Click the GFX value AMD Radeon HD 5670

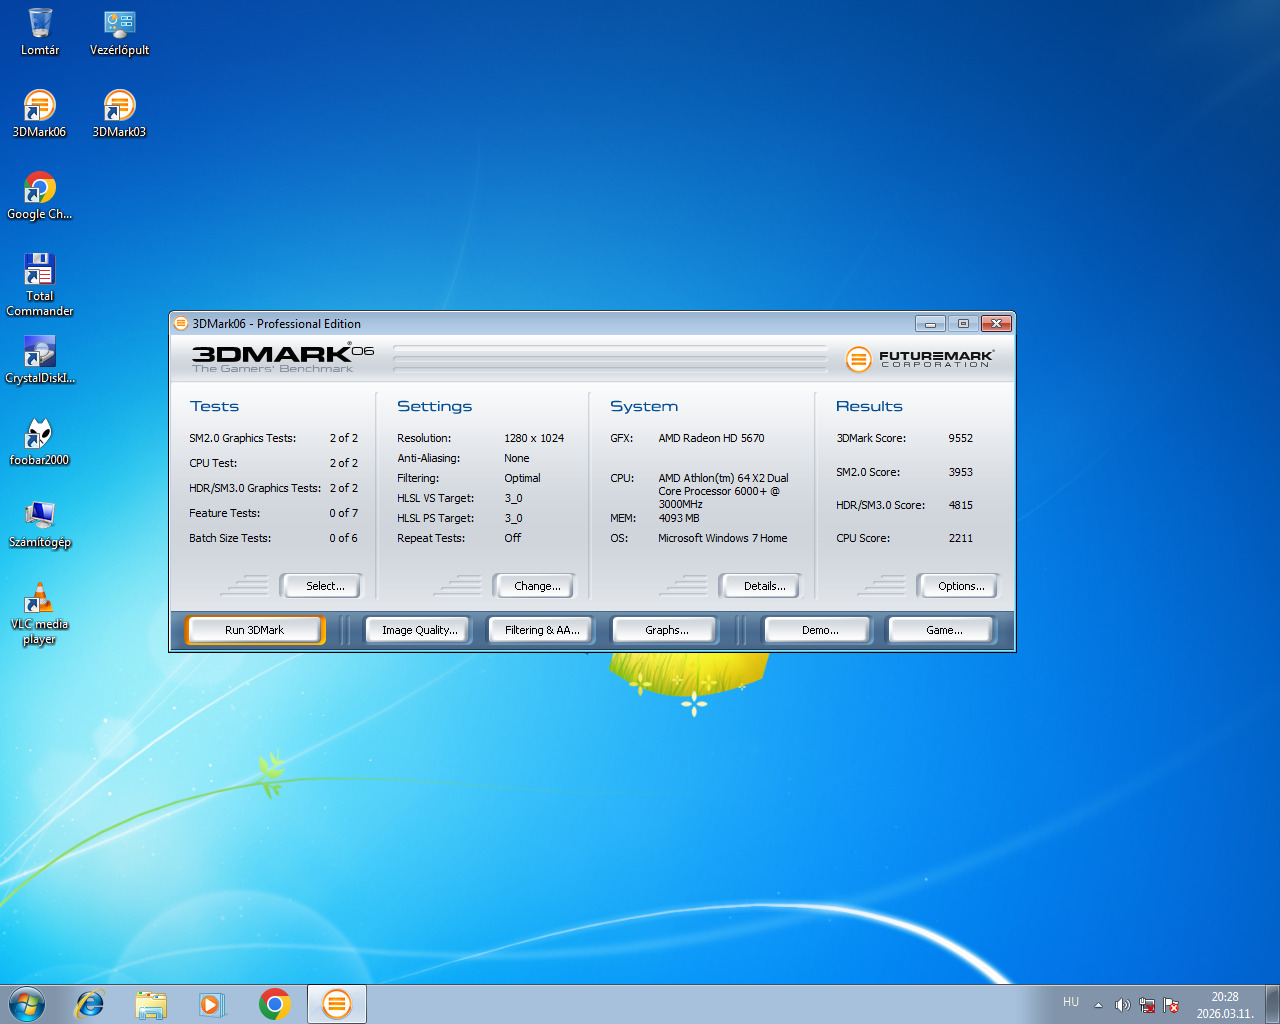click(x=711, y=438)
